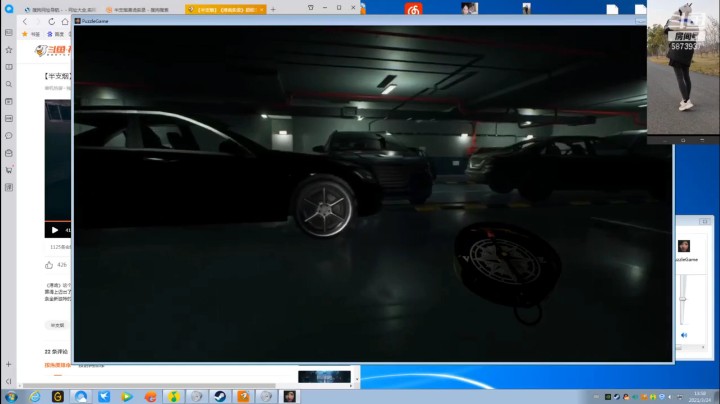Click the browser horizontal scrollbar
The image size is (720, 404).
click(149, 386)
